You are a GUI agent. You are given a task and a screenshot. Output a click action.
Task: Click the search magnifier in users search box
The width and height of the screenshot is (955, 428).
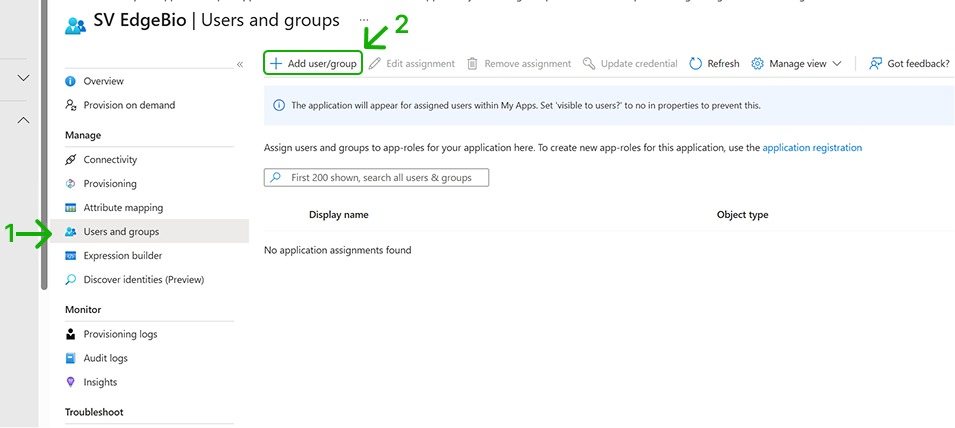click(x=276, y=178)
